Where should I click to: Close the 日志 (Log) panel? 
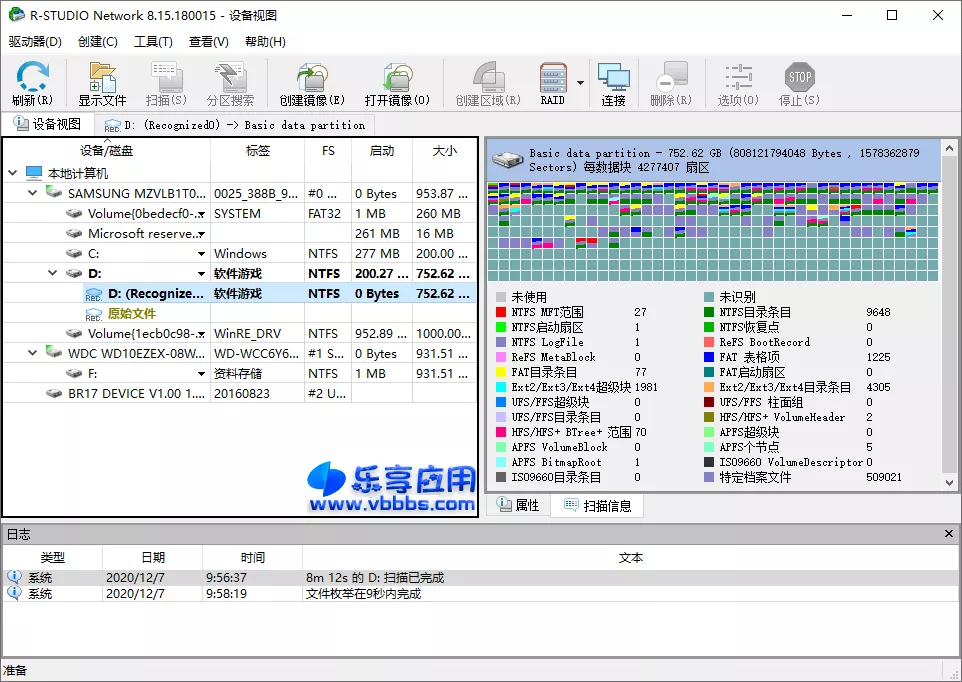click(x=948, y=533)
